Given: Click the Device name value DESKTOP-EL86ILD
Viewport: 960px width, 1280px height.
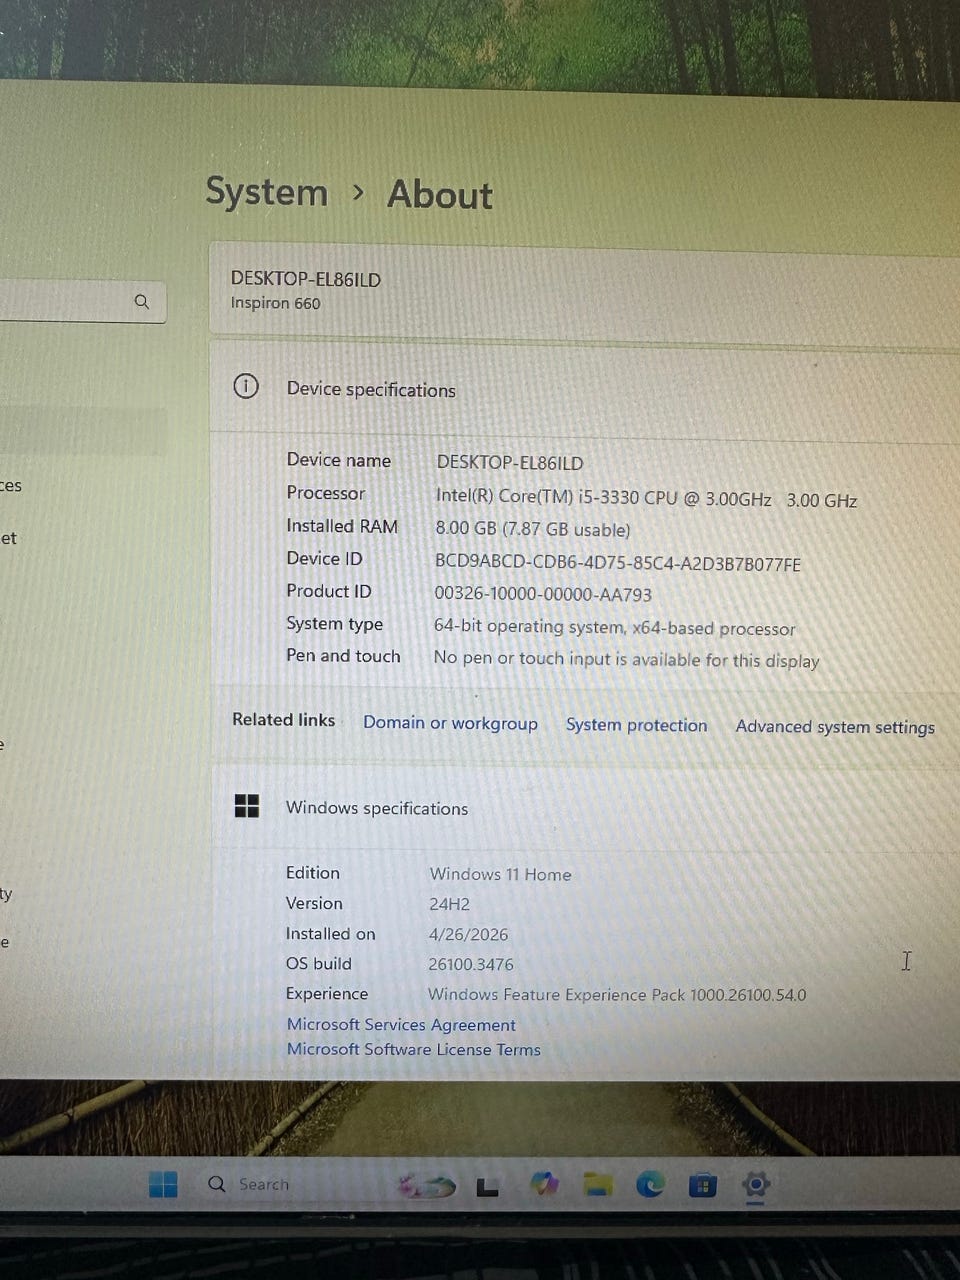Looking at the screenshot, I should pos(510,463).
